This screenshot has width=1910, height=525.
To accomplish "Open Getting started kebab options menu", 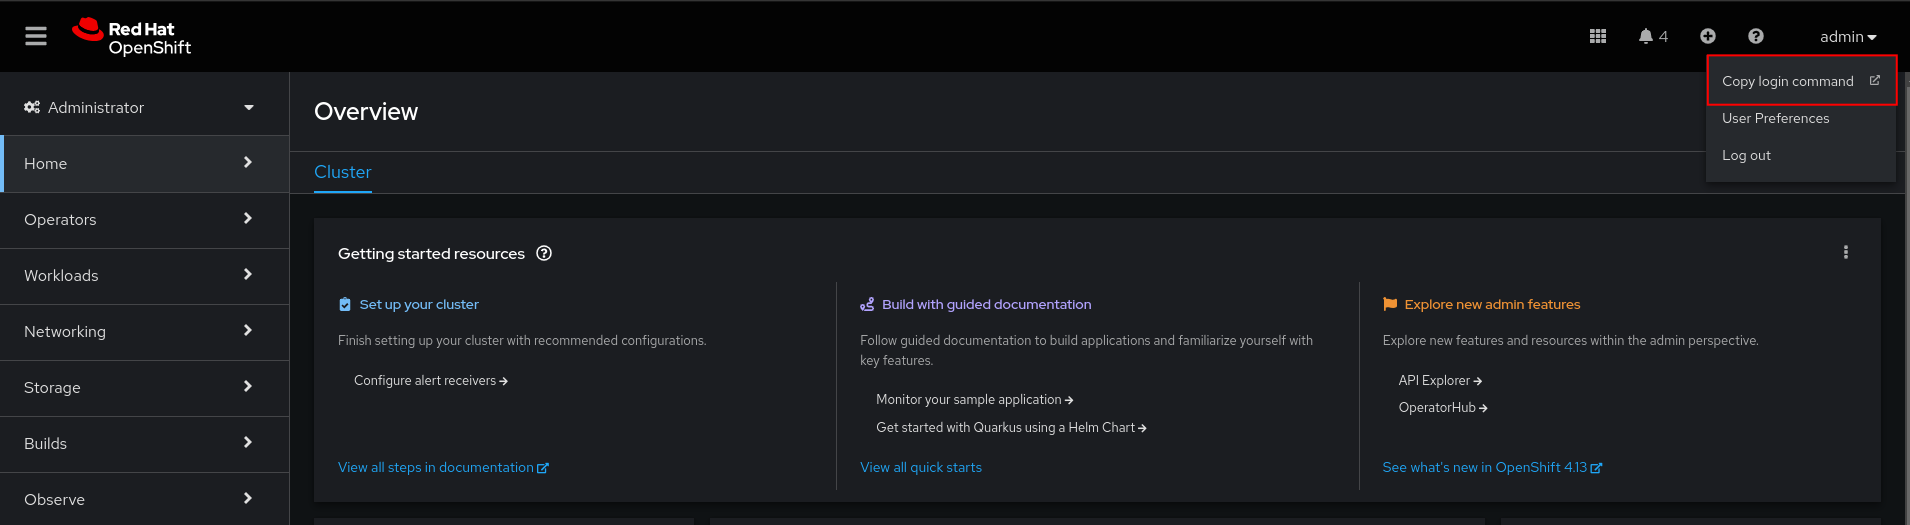I will point(1845,252).
